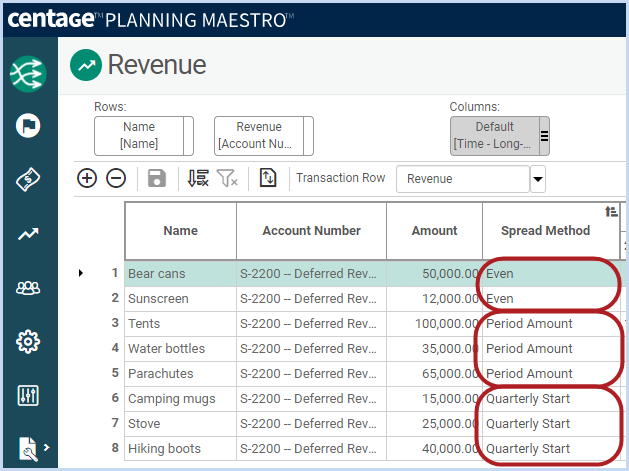Click the Quarterly Start cell for Hiking boots
The height and width of the screenshot is (471, 629).
tap(551, 449)
